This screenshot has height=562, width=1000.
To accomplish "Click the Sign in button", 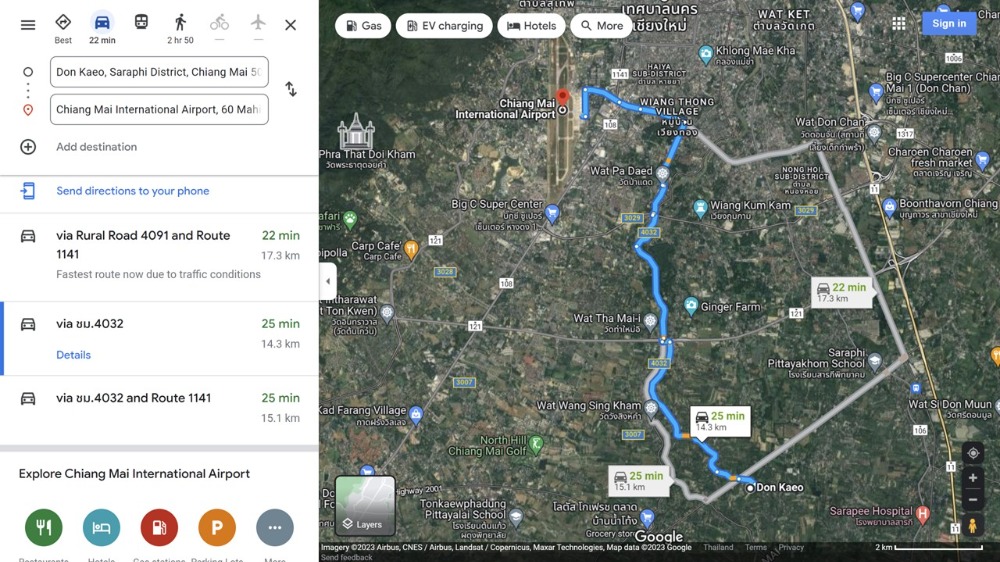I will (949, 24).
